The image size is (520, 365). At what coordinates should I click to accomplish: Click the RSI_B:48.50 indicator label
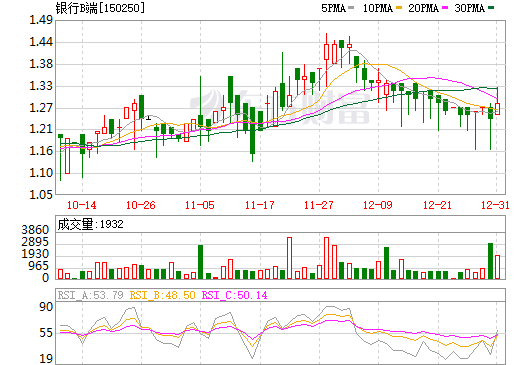click(x=162, y=295)
